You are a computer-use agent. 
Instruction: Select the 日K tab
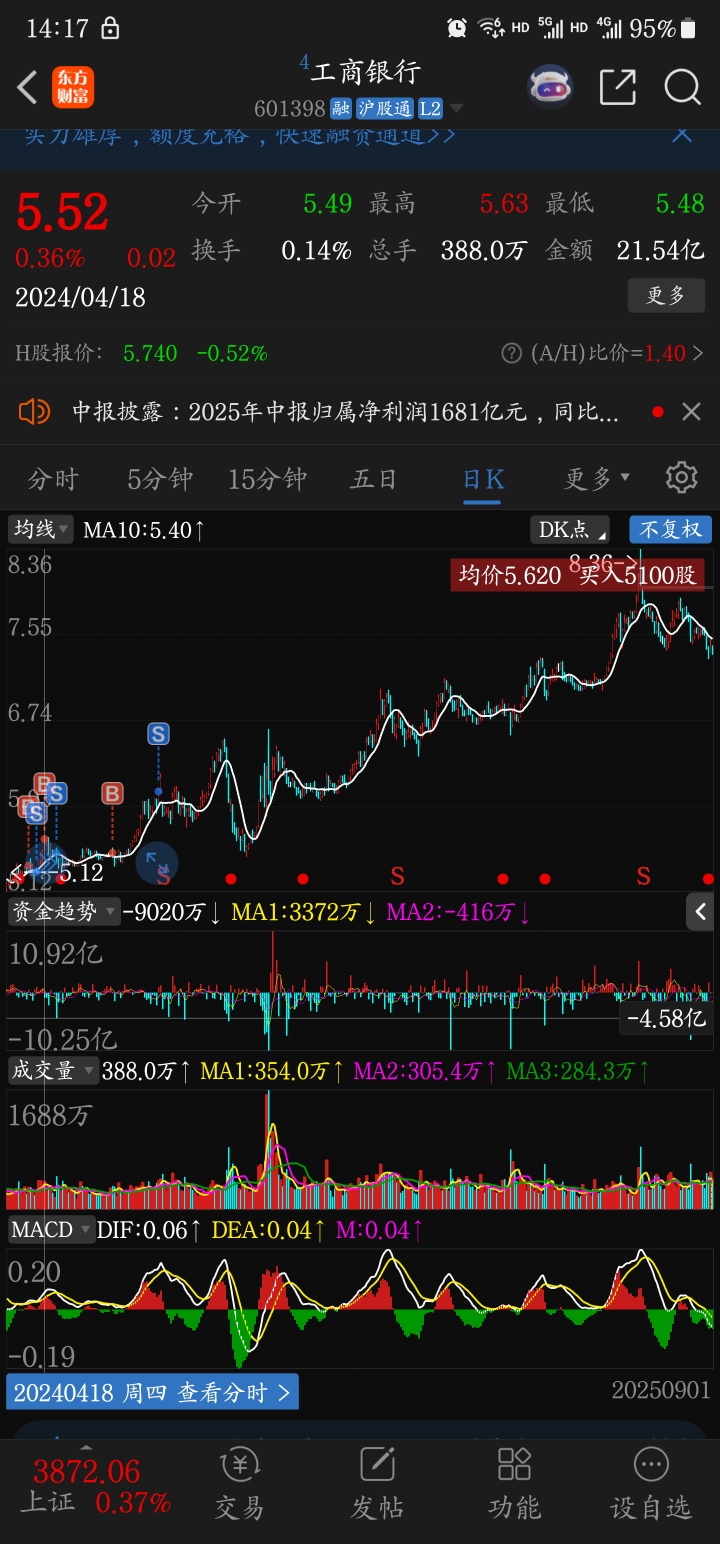click(x=483, y=479)
